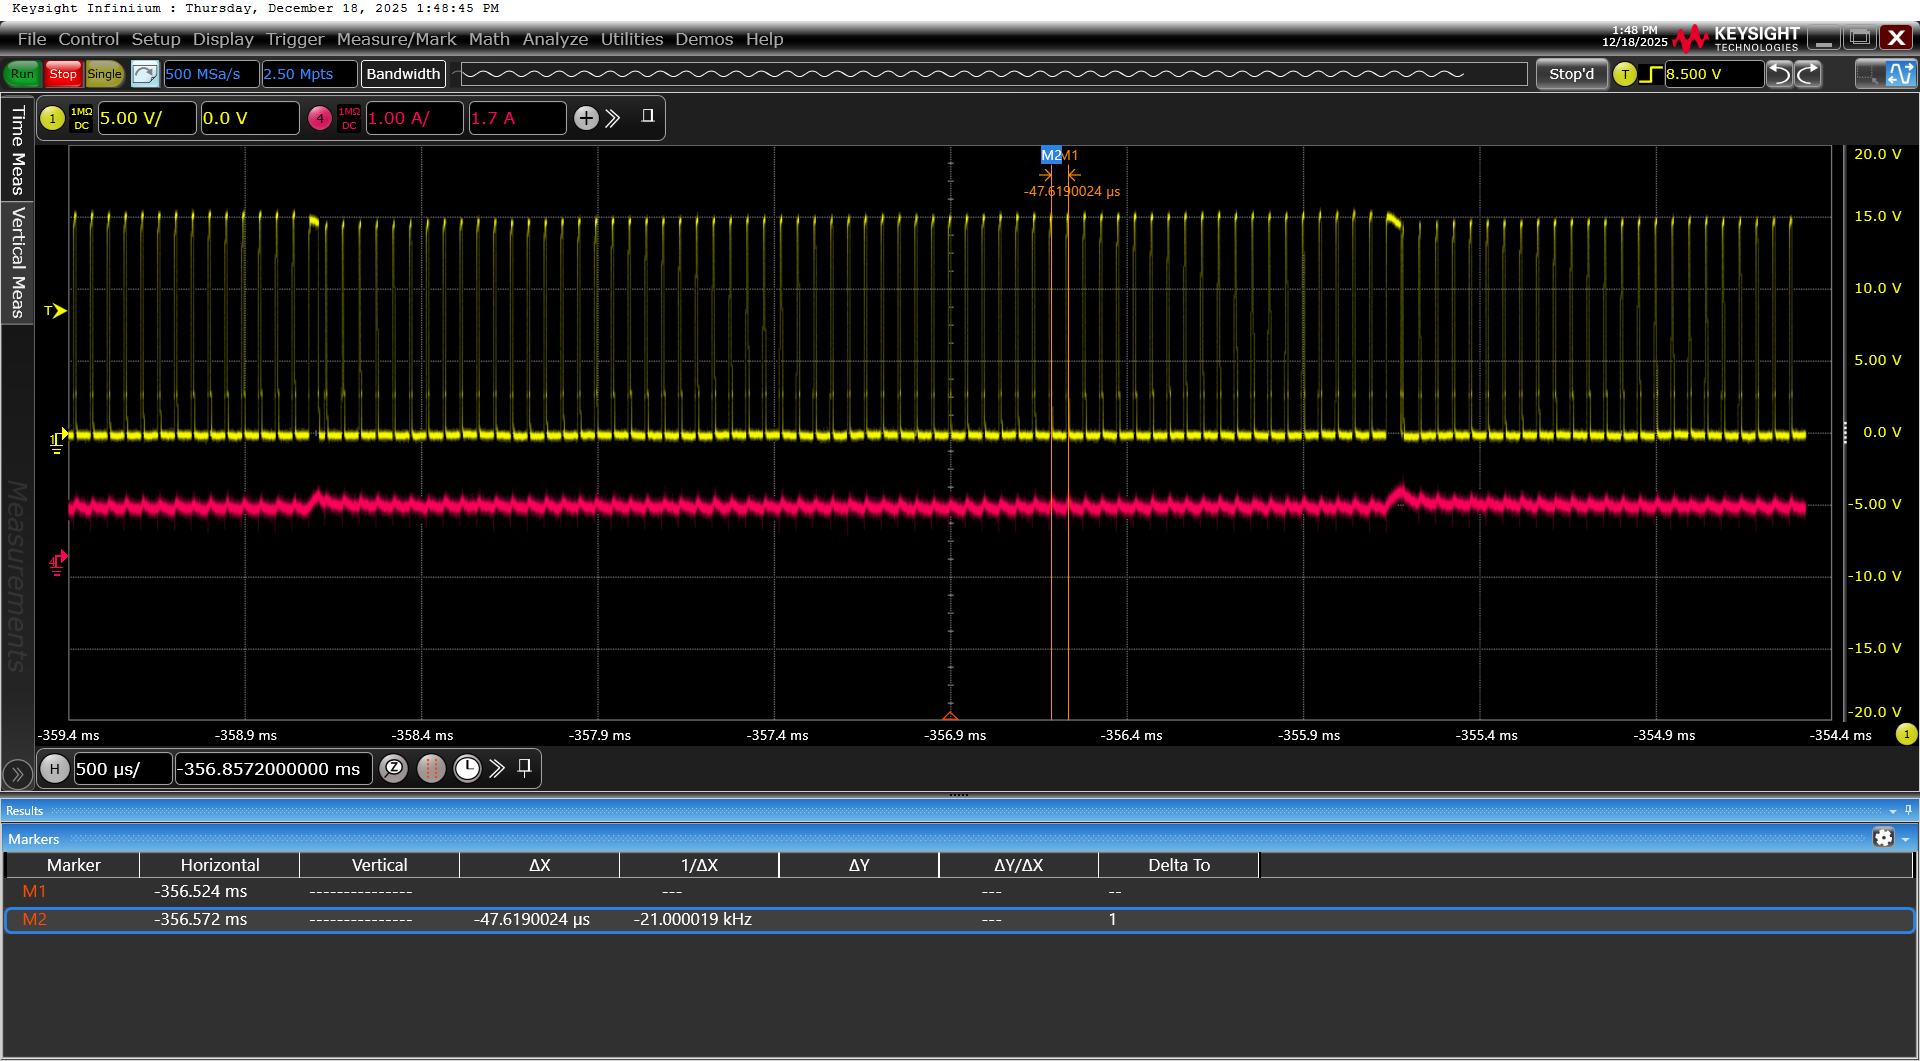Click channel 1 offset 0.0 V field
The width and height of the screenshot is (1920, 1061).
tap(250, 118)
